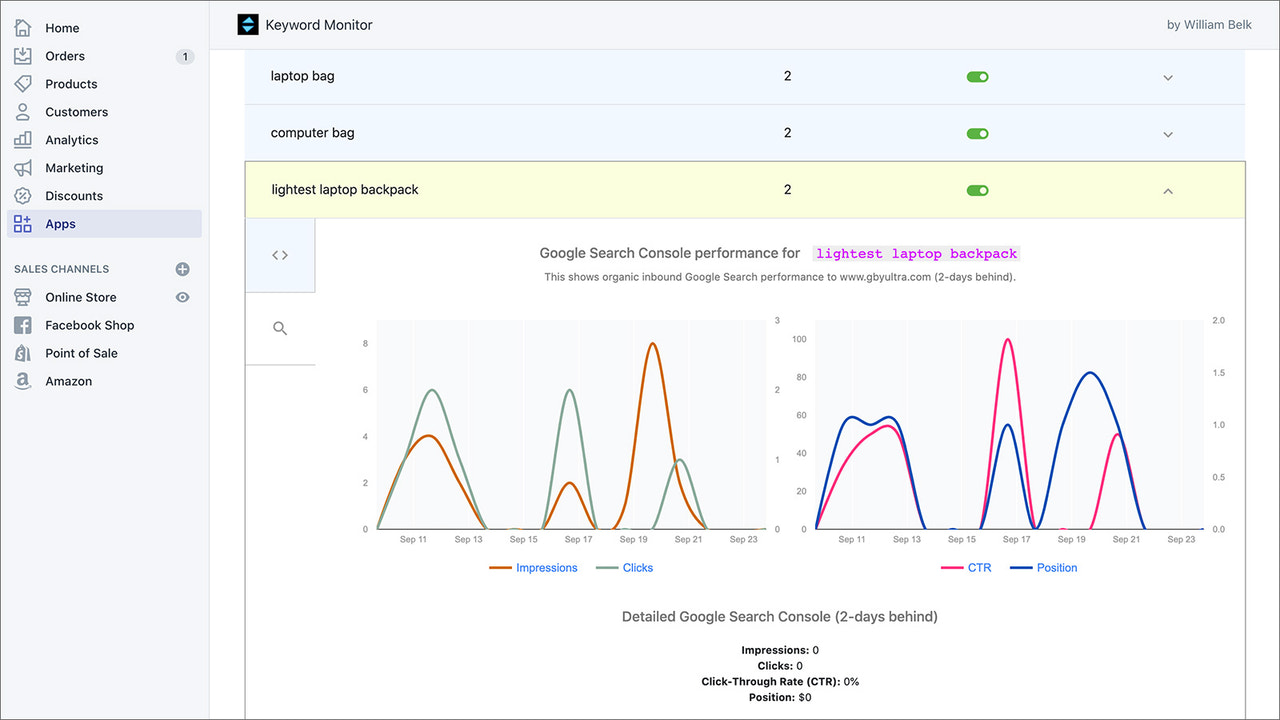
Task: Toggle off 'lightest laptop backpack' monitoring
Action: 977,190
